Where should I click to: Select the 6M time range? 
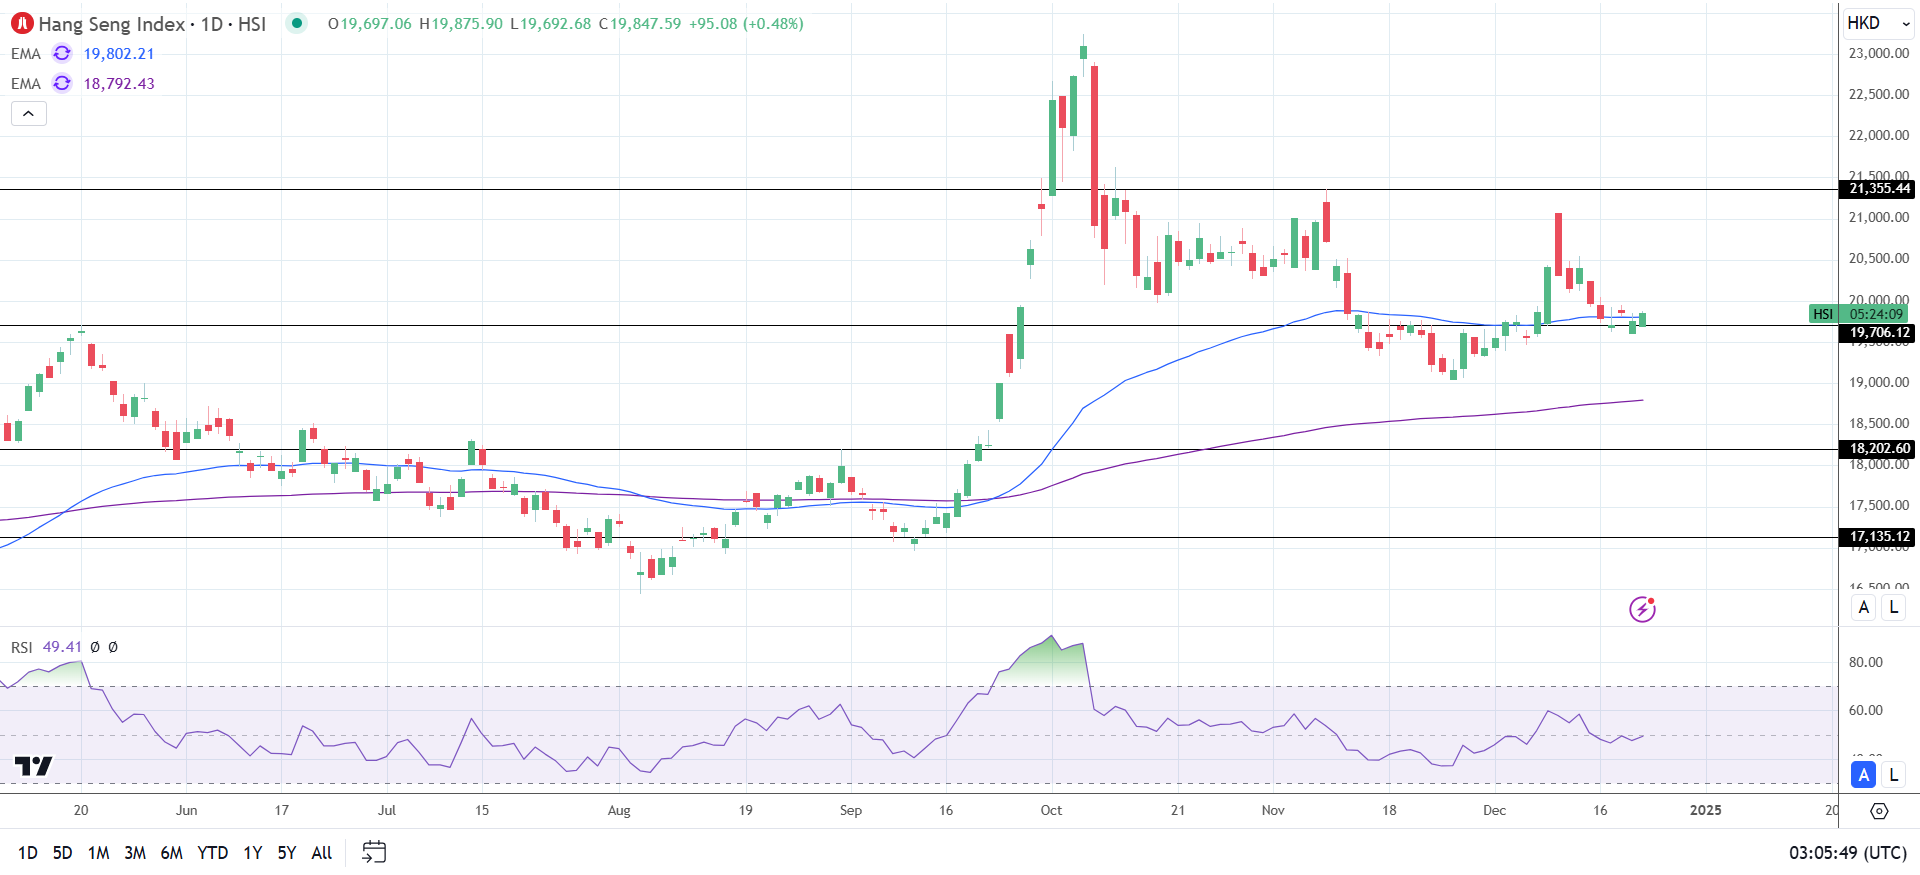172,853
